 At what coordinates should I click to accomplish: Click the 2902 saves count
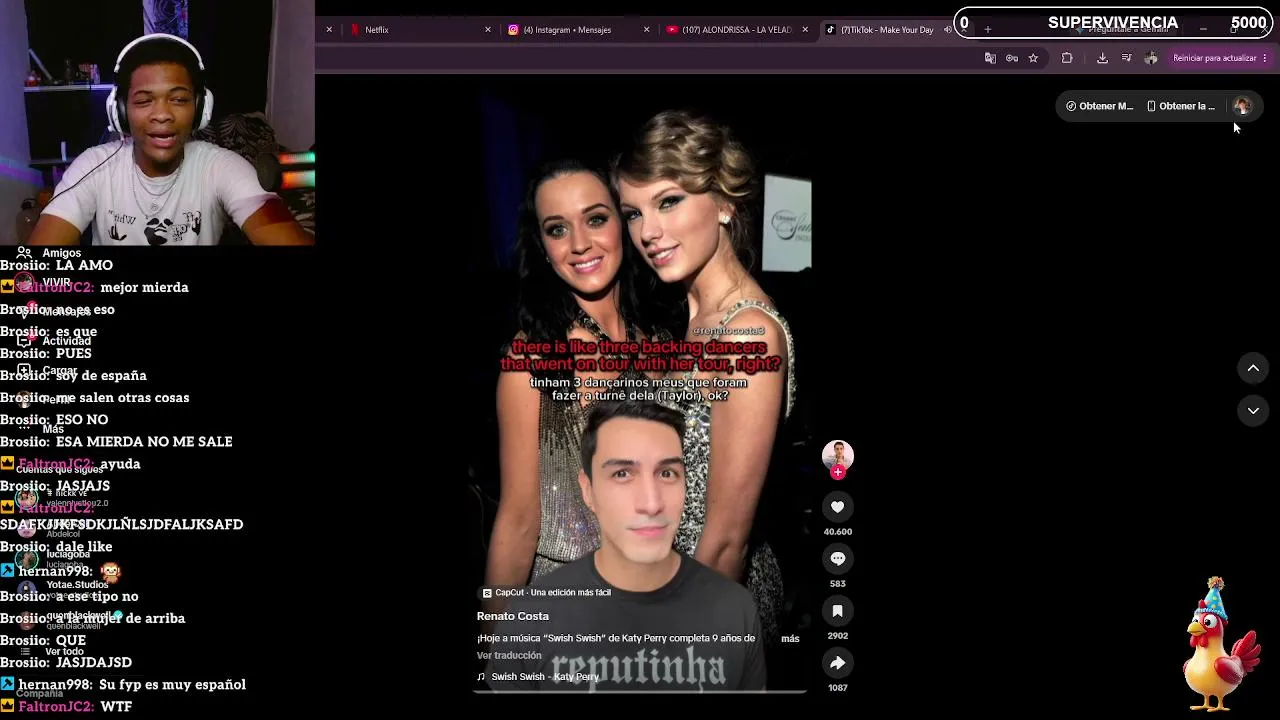point(838,636)
